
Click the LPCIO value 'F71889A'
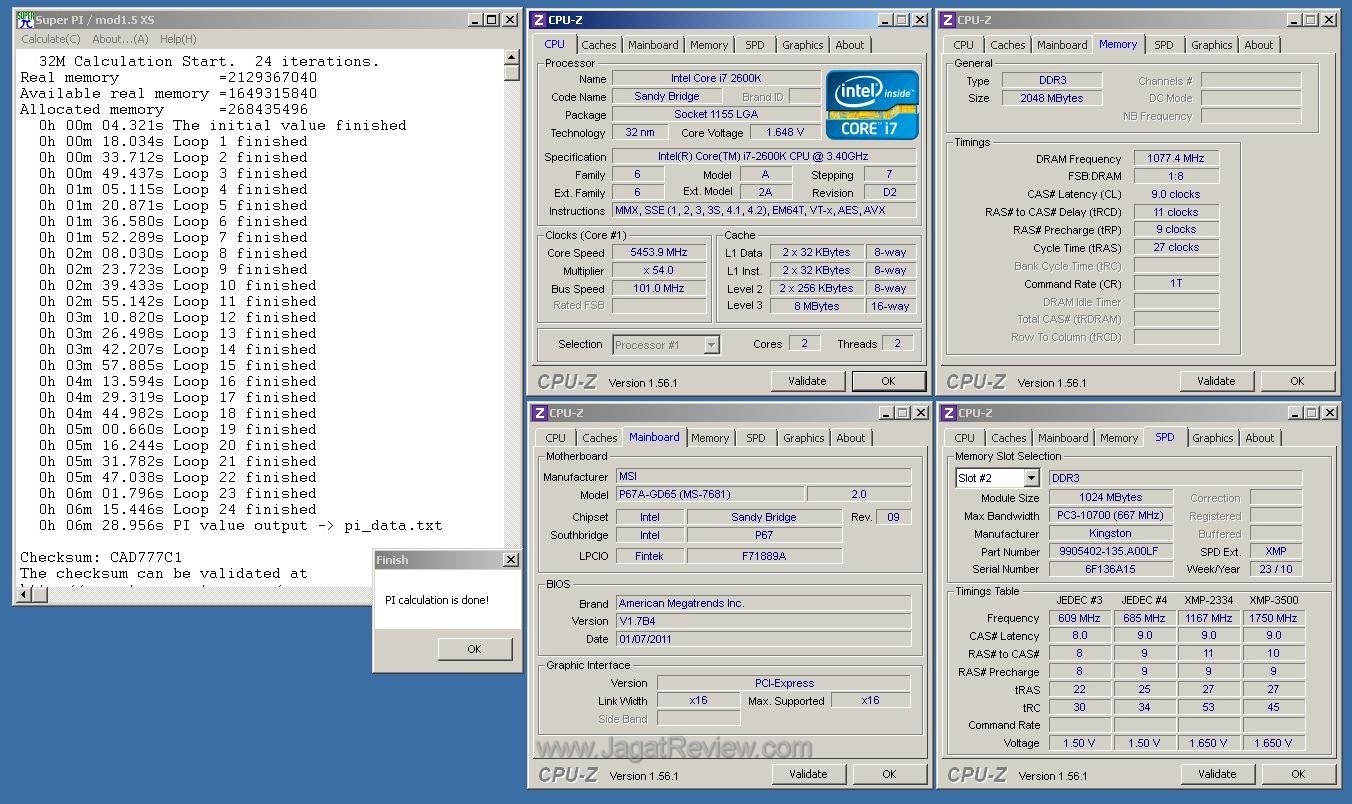(x=764, y=556)
